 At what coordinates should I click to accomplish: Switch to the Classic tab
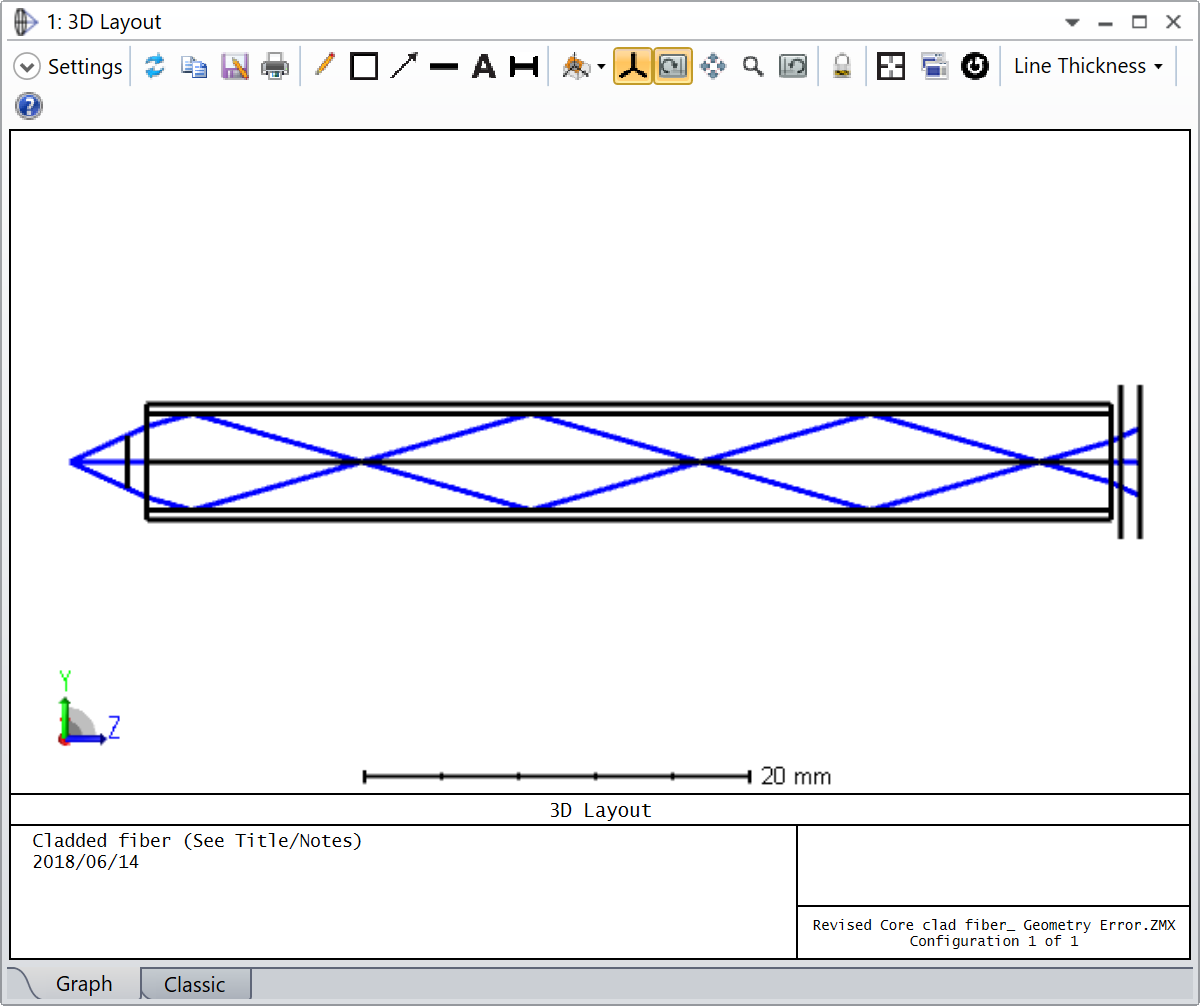coord(195,984)
